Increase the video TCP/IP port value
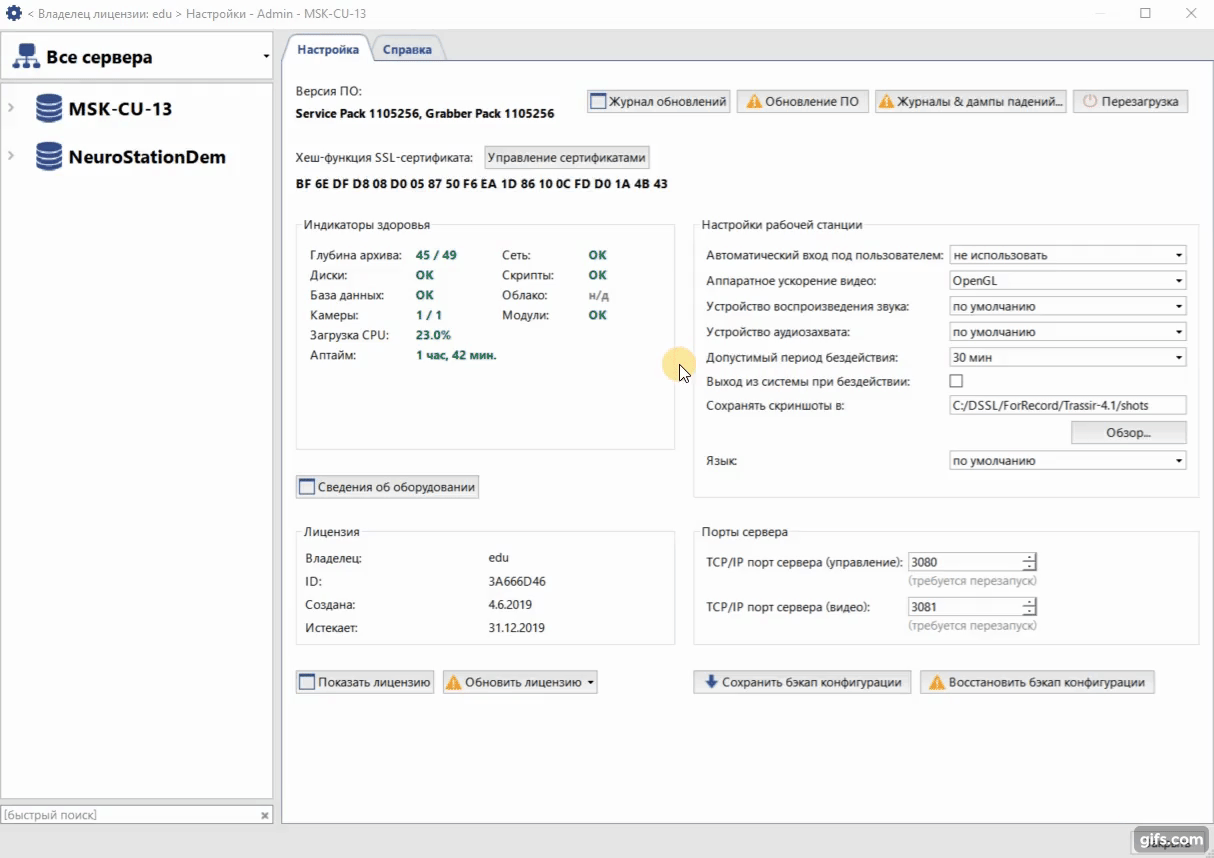The width and height of the screenshot is (1214, 858). pos(1030,602)
